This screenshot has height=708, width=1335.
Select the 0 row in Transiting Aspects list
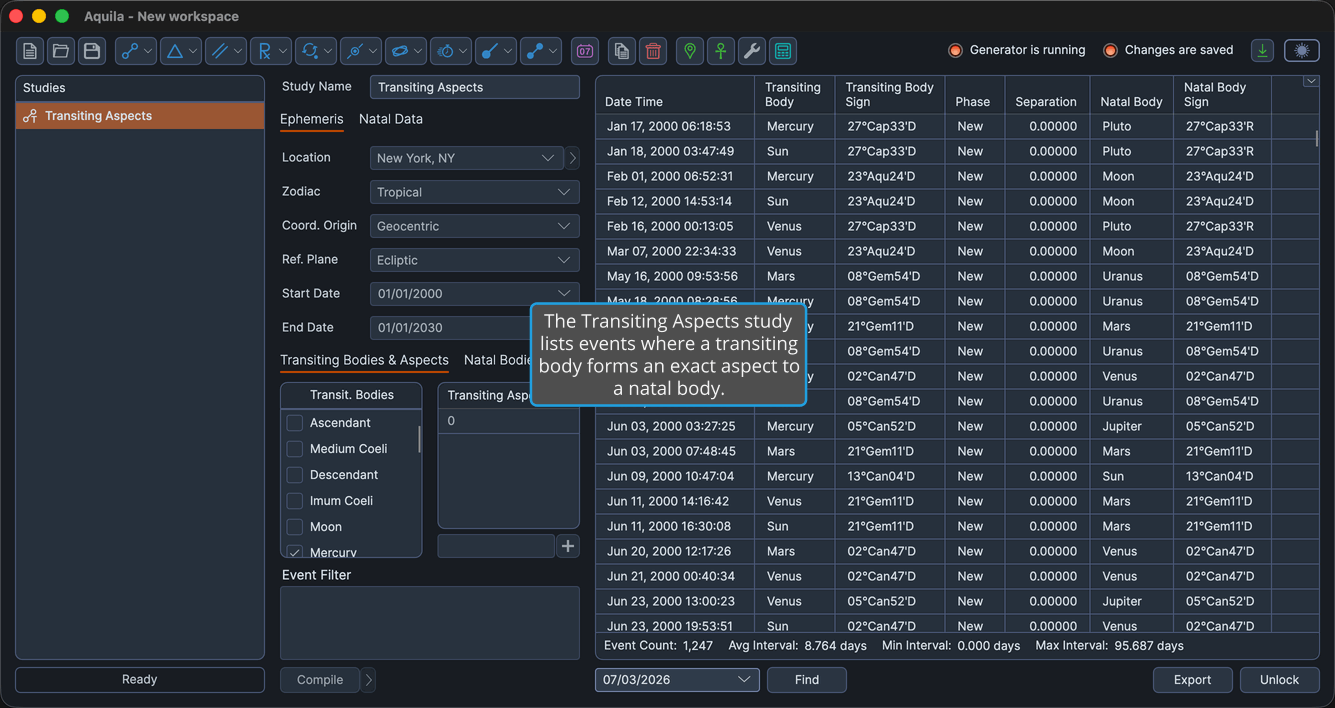click(508, 421)
